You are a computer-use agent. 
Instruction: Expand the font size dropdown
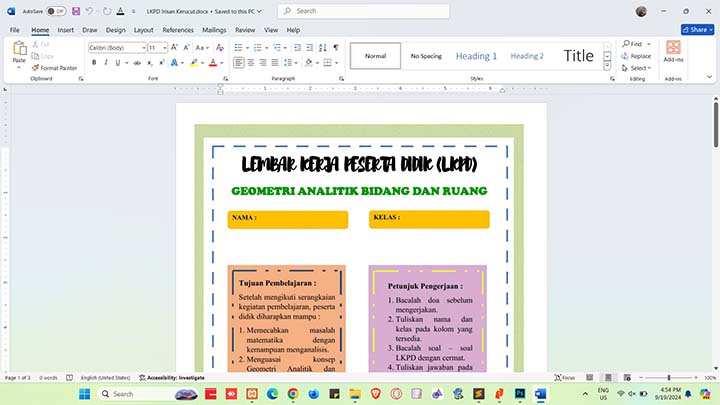point(165,47)
